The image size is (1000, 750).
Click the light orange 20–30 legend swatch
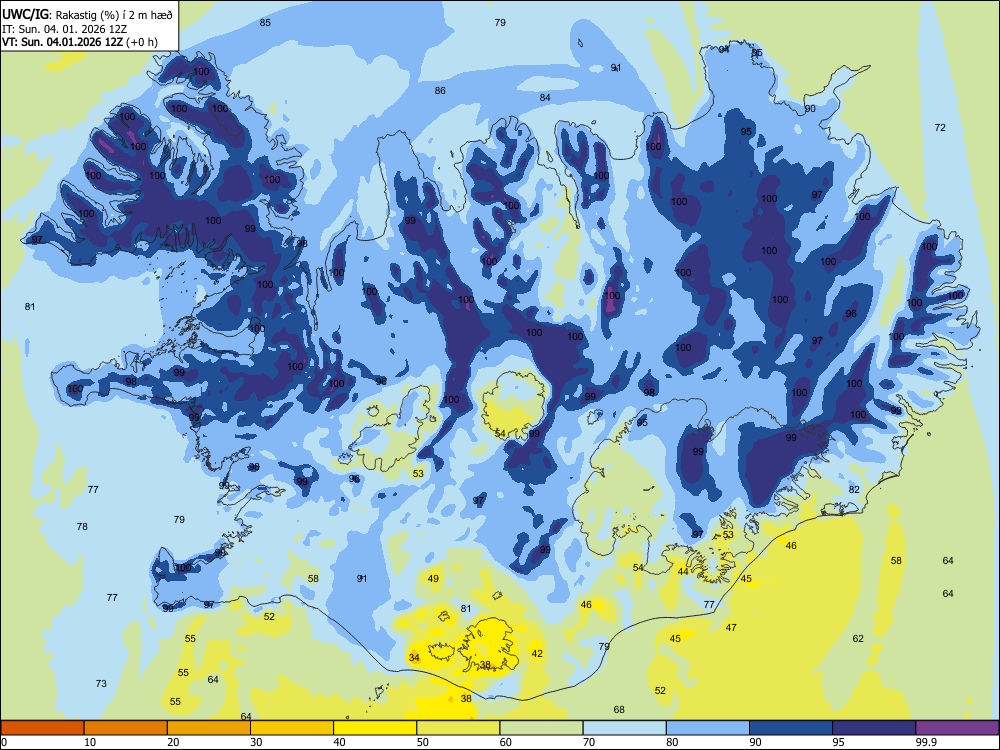pyautogui.click(x=209, y=728)
